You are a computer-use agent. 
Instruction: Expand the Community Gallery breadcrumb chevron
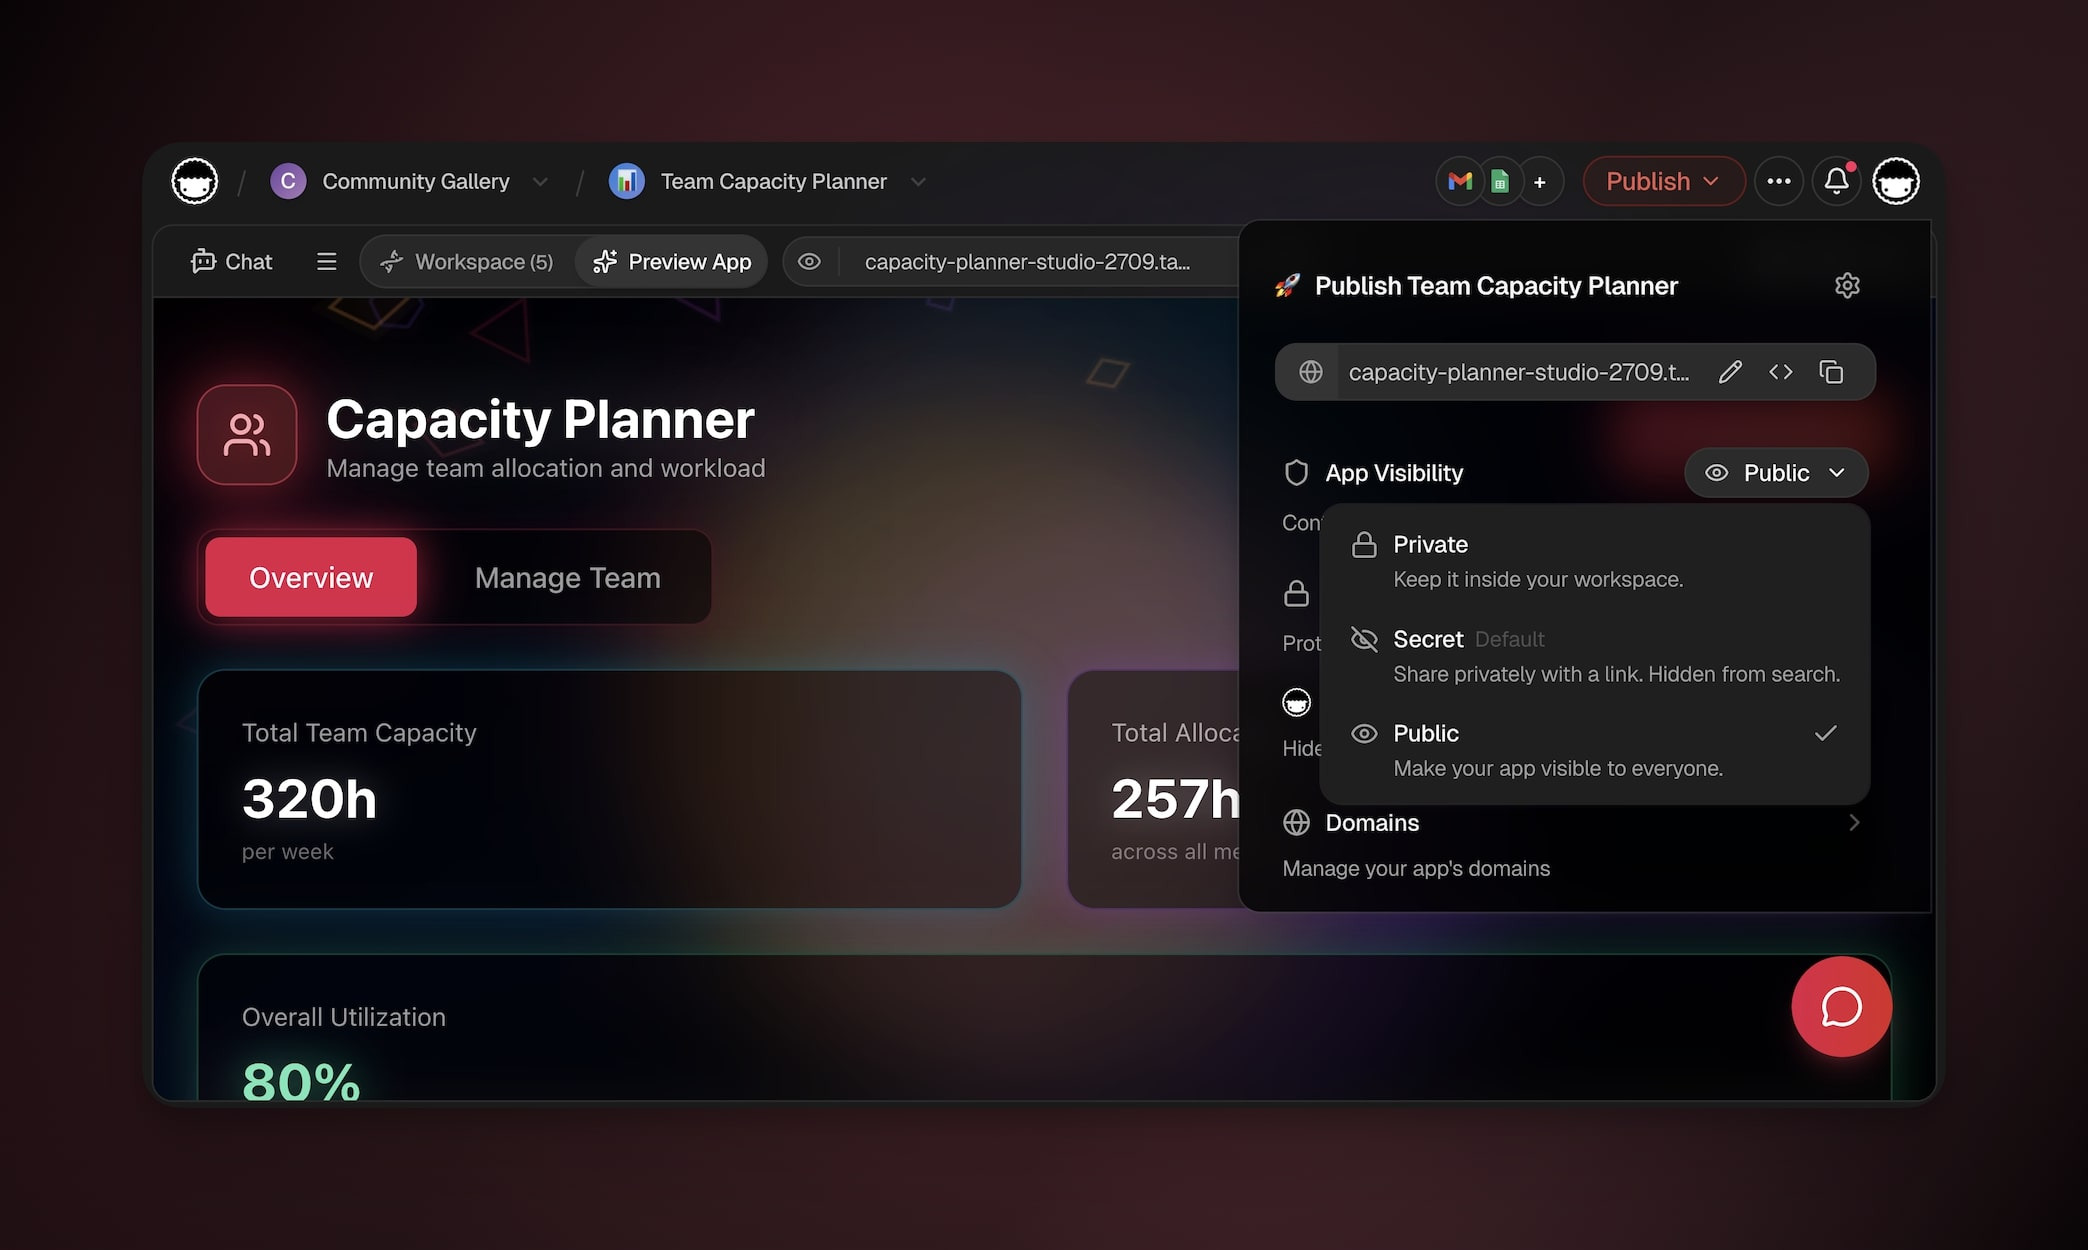tap(540, 182)
